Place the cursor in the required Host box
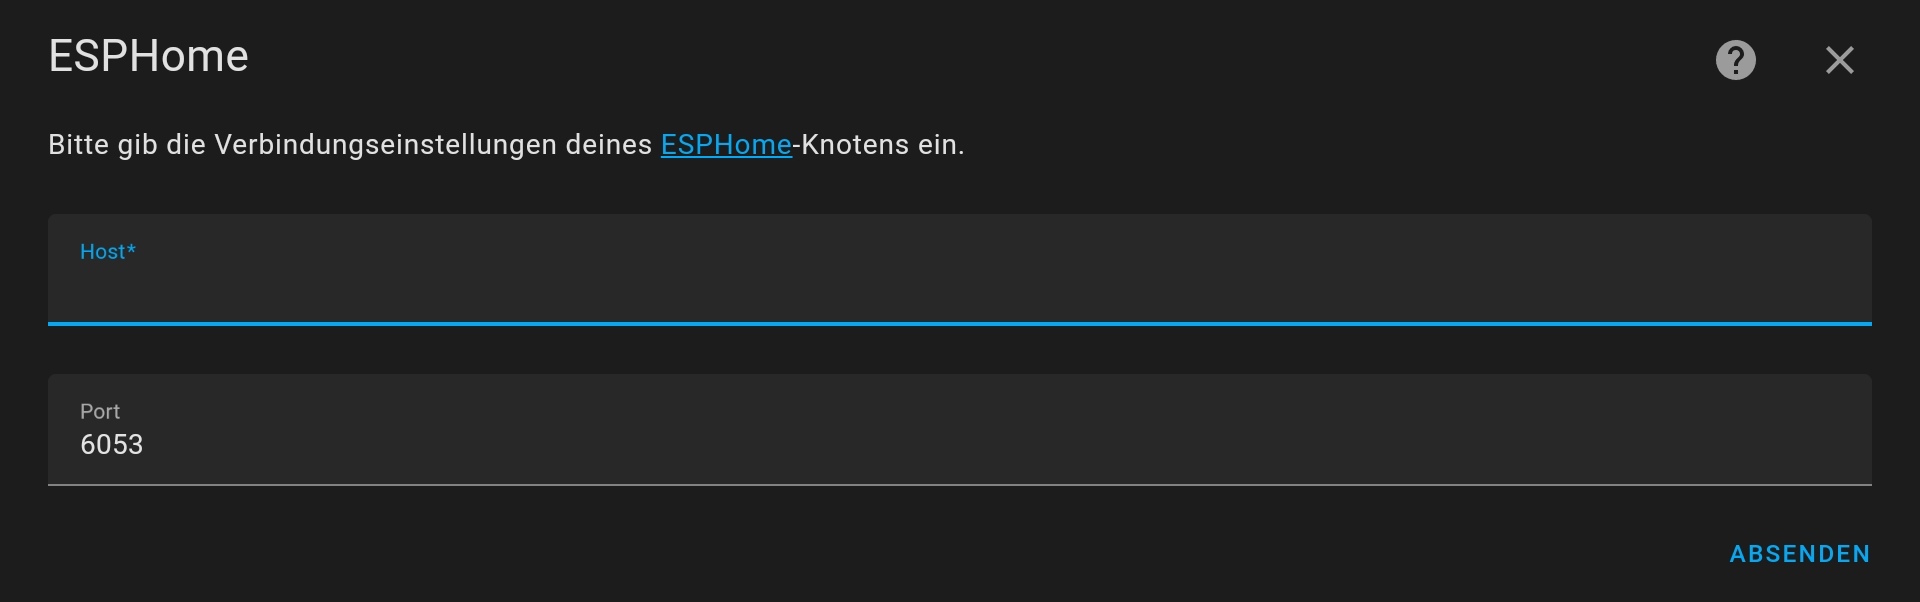The width and height of the screenshot is (1920, 602). point(960,290)
